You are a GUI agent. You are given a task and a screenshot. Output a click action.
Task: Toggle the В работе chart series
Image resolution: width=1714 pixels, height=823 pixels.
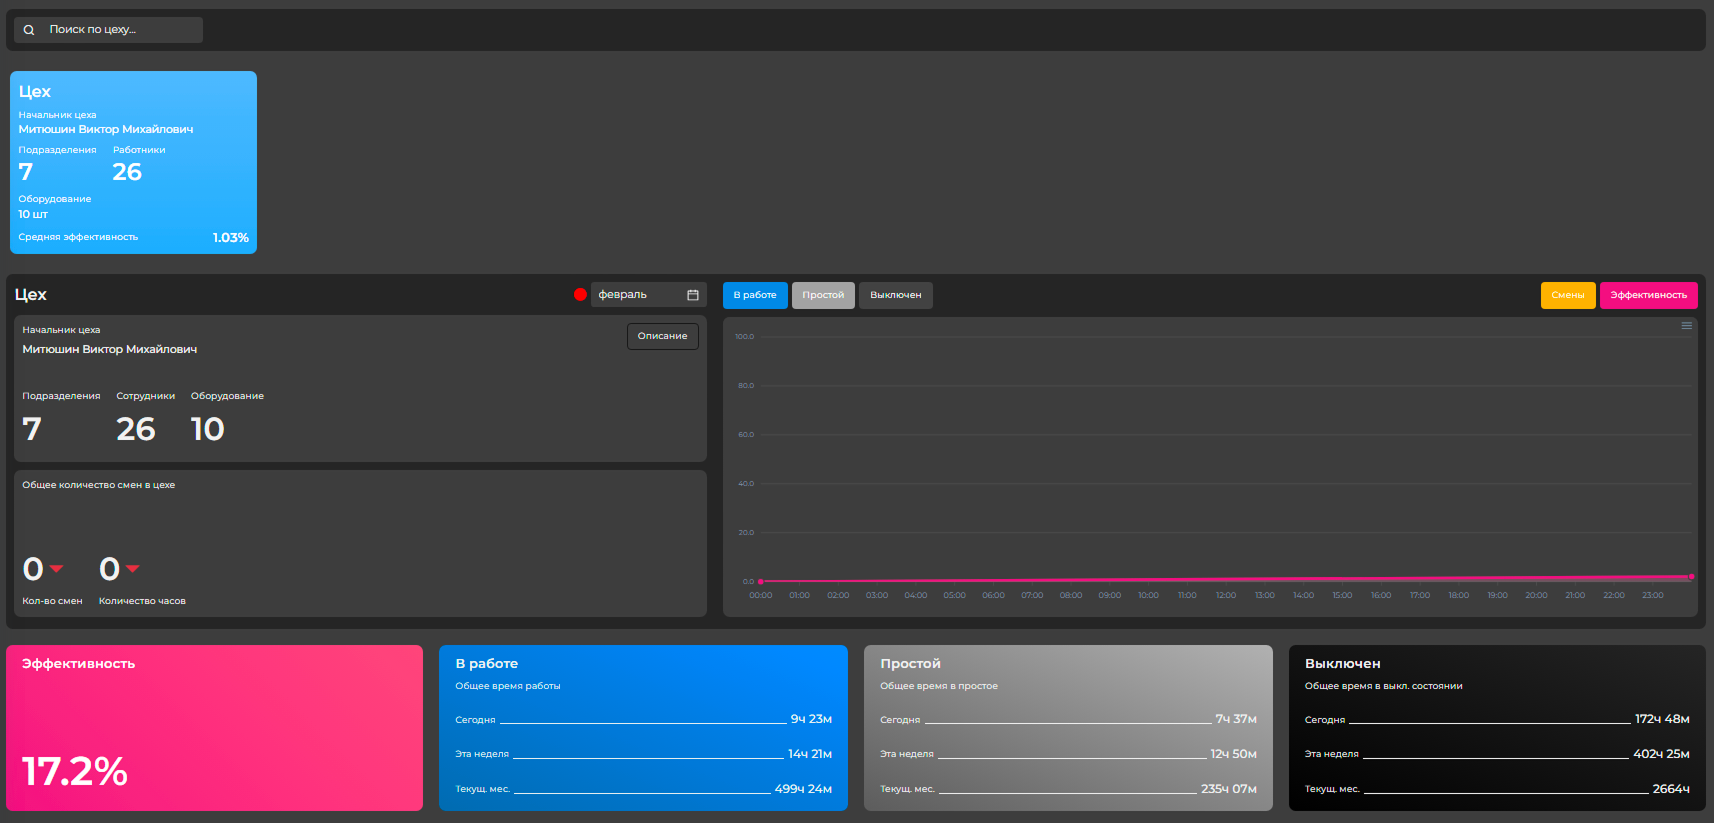tap(755, 295)
